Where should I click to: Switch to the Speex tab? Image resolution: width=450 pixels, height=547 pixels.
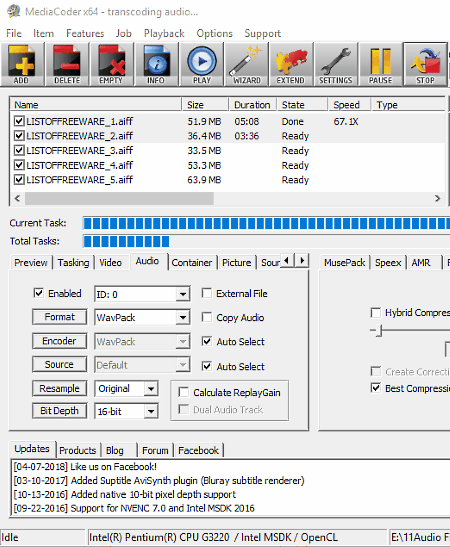coord(388,262)
